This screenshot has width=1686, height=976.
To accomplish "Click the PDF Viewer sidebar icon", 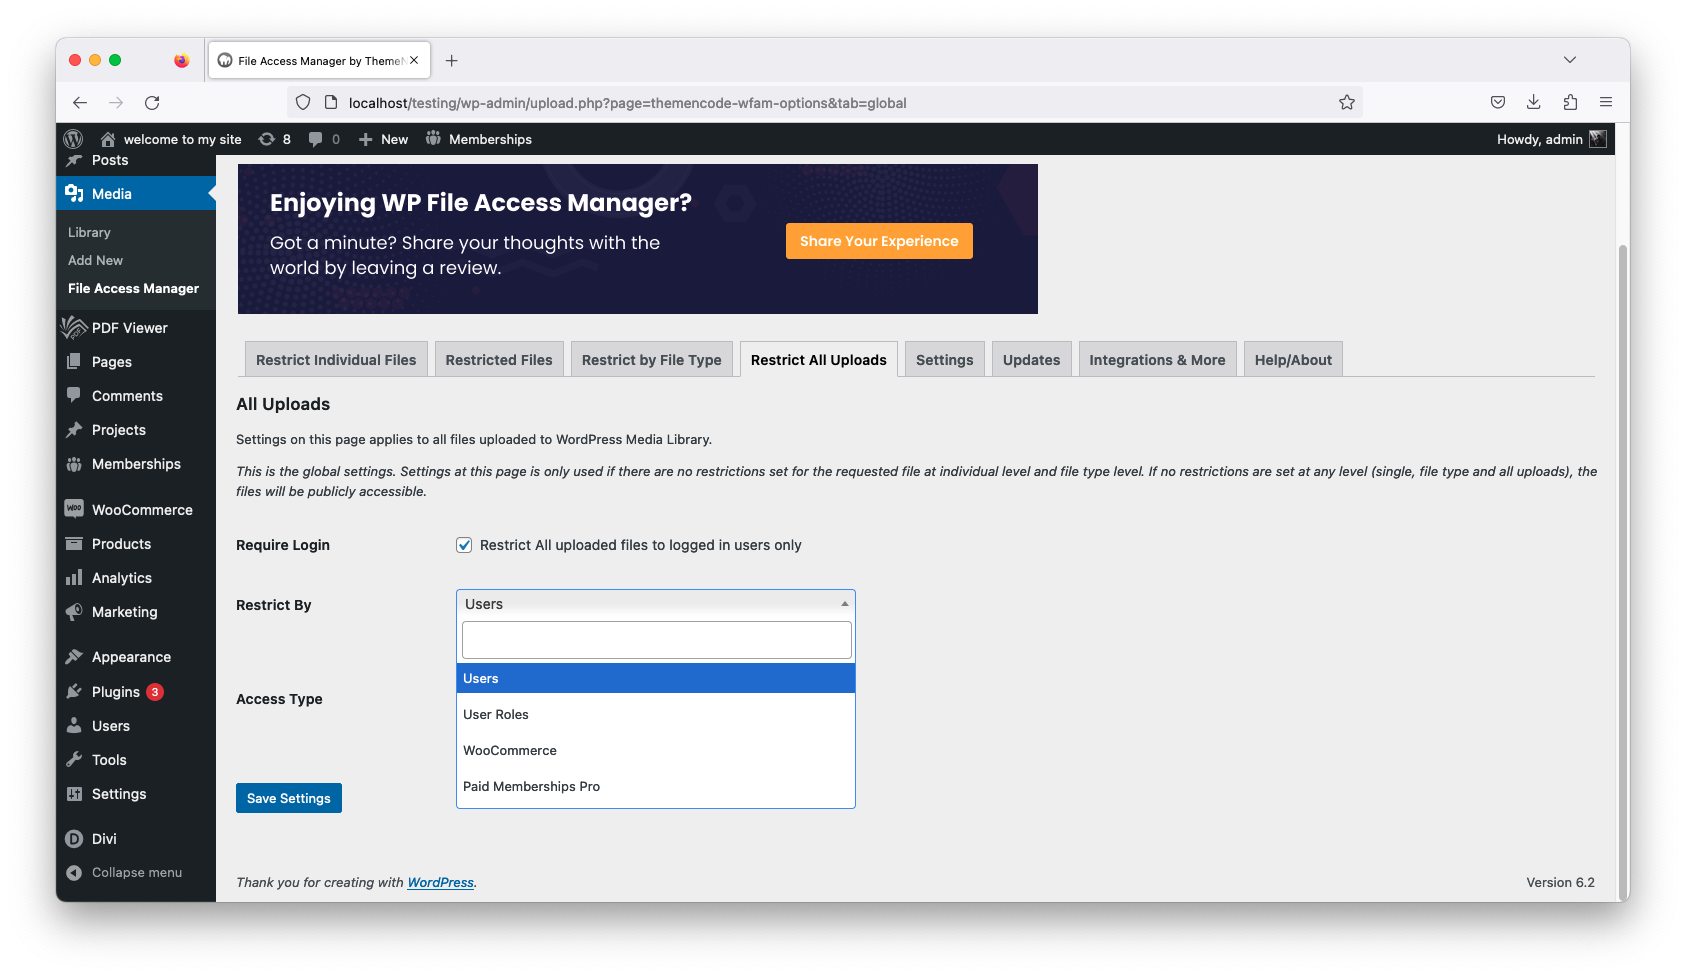I will click(x=74, y=327).
